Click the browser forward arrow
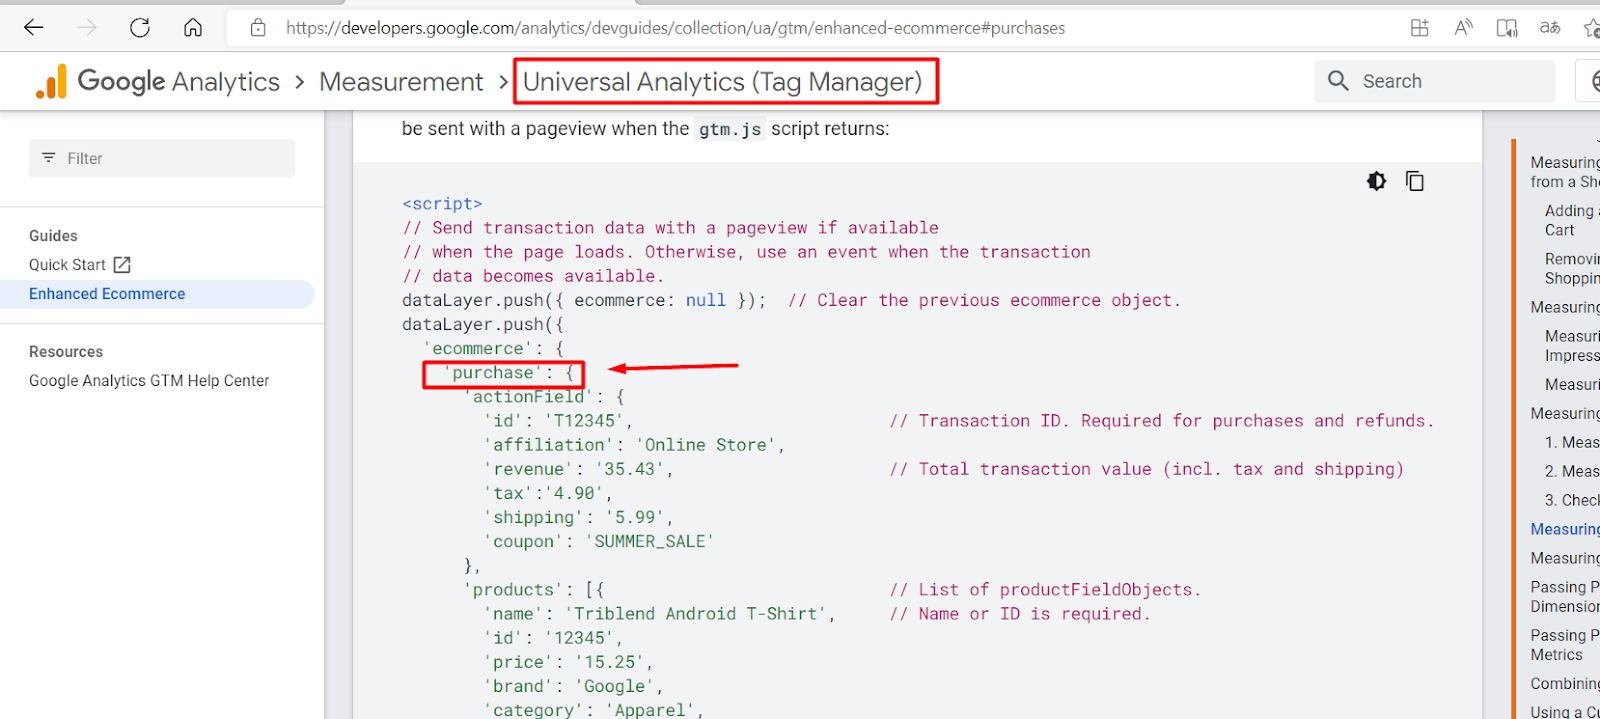This screenshot has width=1600, height=719. [87, 28]
